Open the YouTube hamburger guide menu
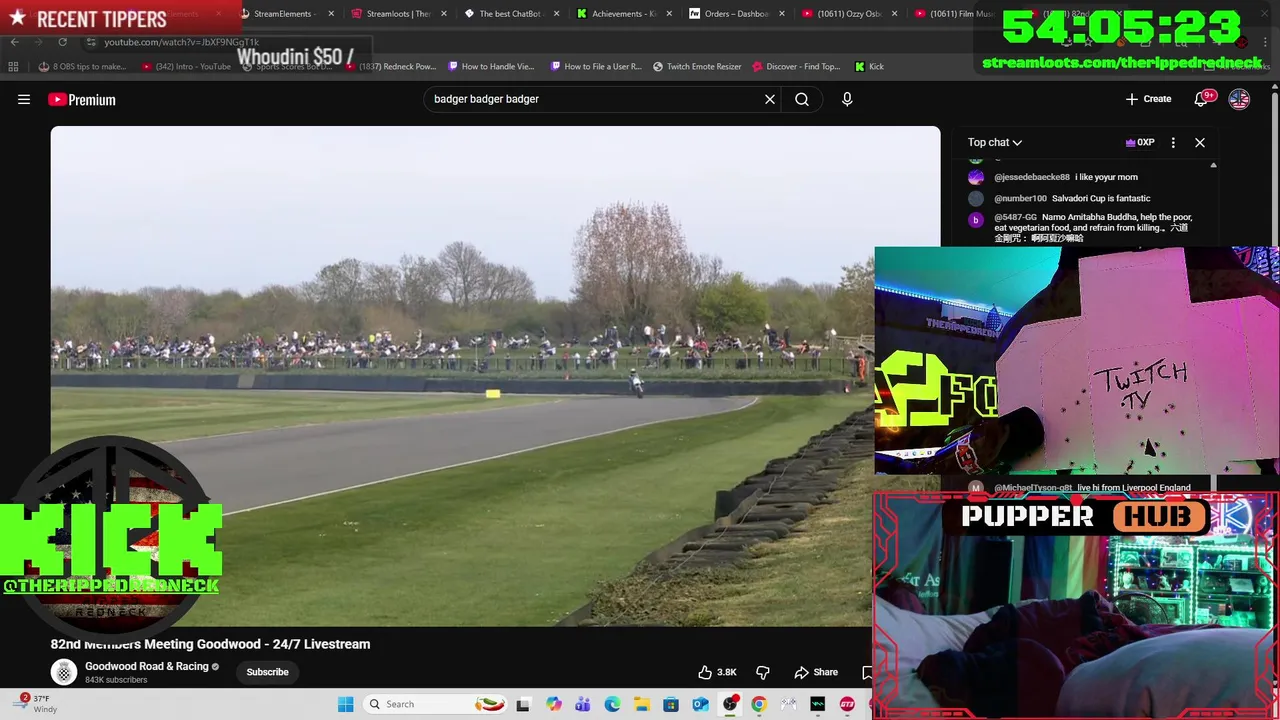 24,99
